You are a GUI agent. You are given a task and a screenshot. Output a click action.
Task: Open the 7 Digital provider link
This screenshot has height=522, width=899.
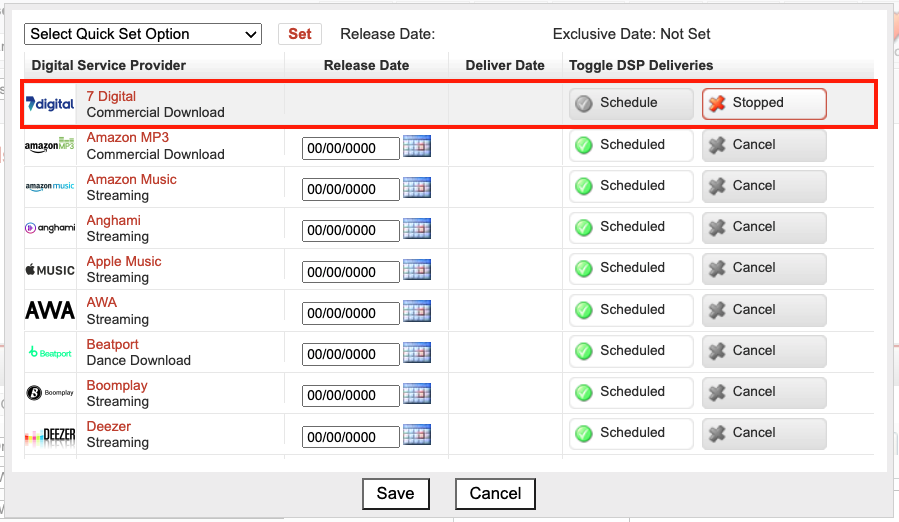(111, 96)
